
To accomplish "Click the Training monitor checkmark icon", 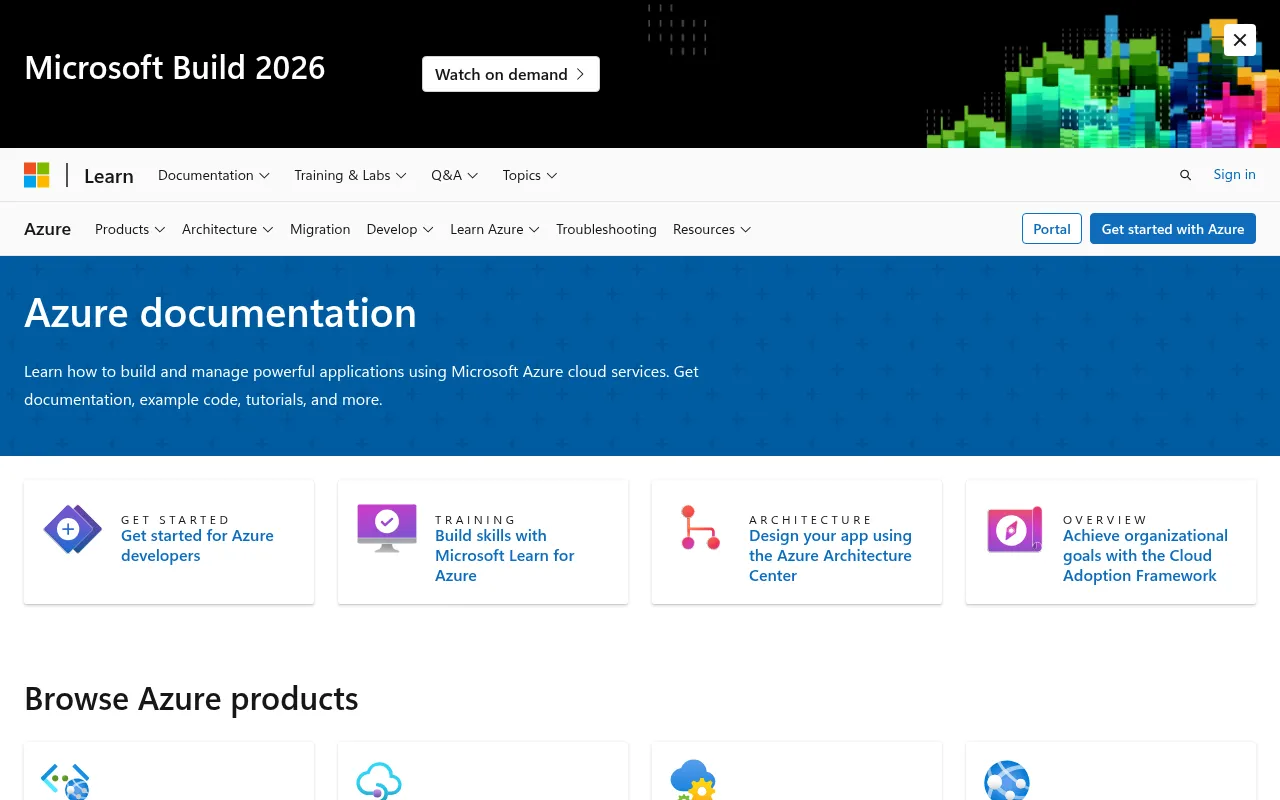I will [x=387, y=528].
